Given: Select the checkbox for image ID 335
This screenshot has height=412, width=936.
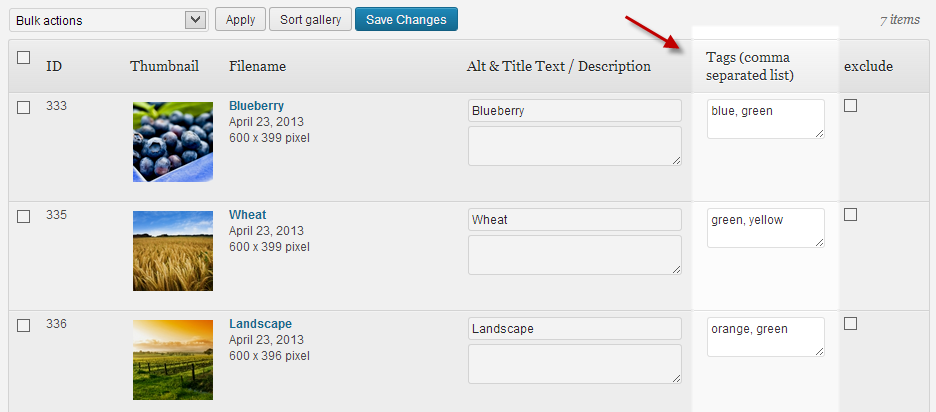Looking at the screenshot, I should (23, 217).
